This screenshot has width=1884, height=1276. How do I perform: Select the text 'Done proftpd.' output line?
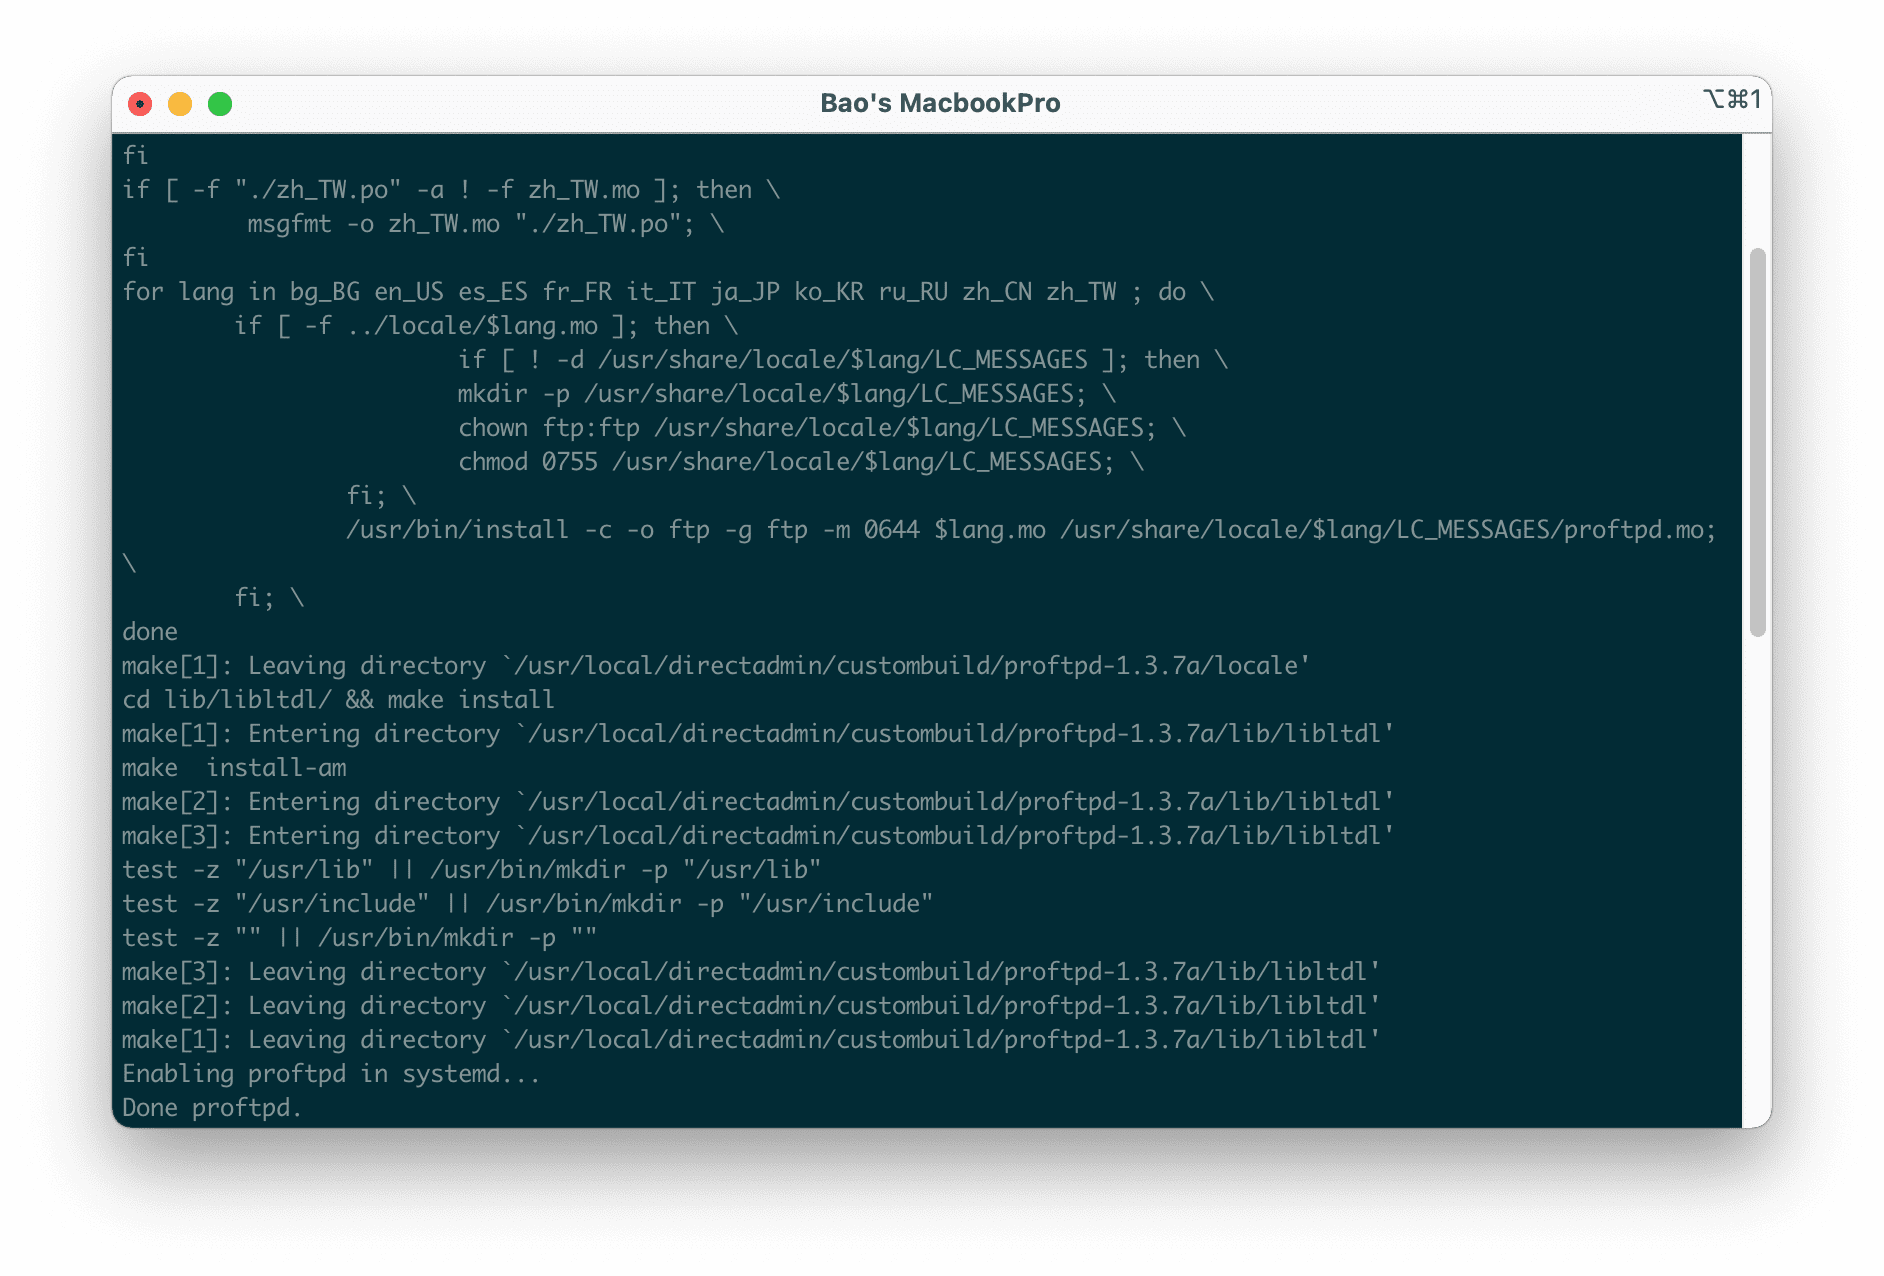point(210,1107)
